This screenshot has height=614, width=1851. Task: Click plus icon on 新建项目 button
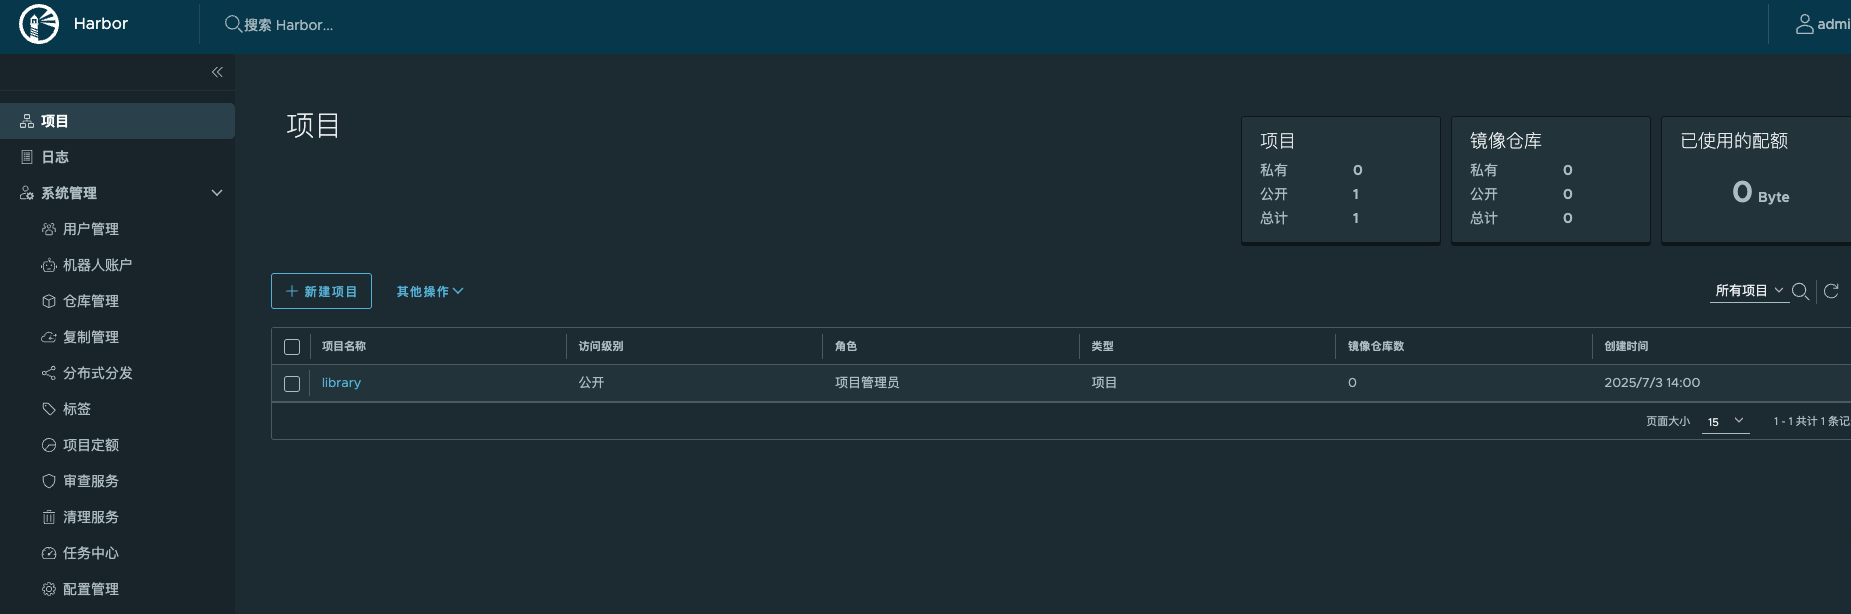point(292,291)
